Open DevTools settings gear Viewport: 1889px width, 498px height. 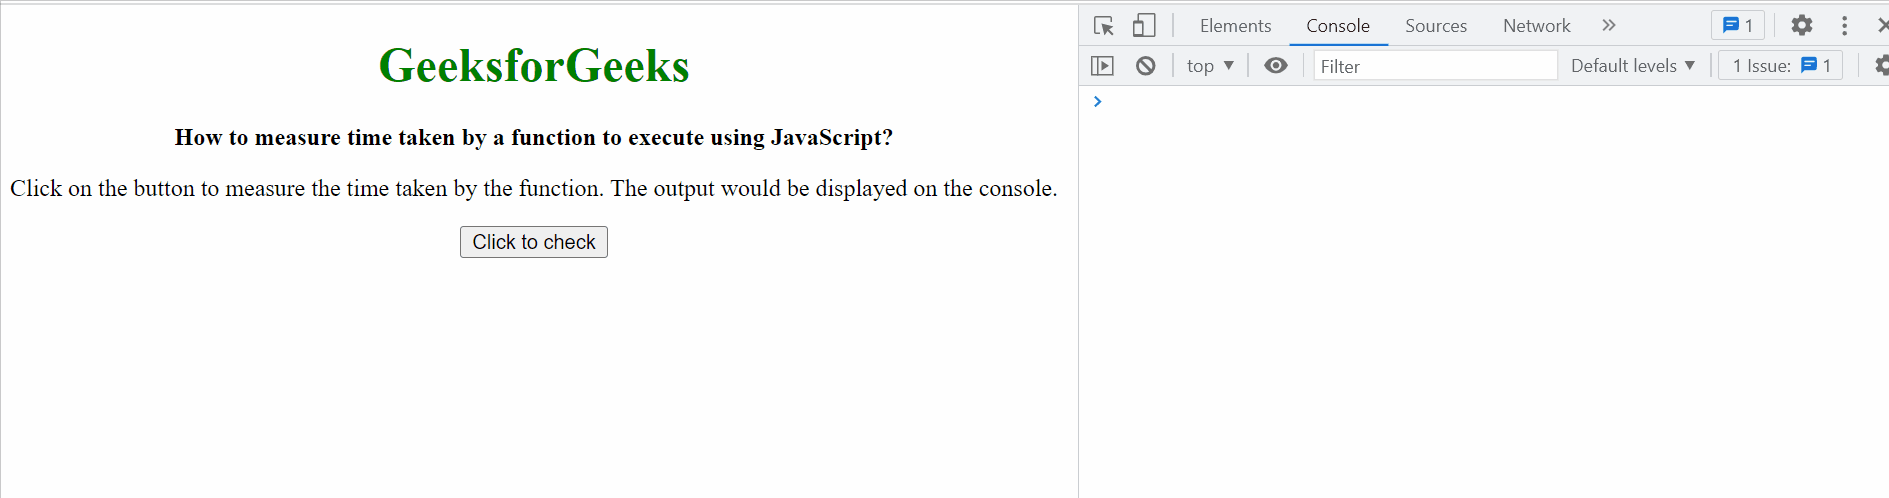tap(1802, 26)
